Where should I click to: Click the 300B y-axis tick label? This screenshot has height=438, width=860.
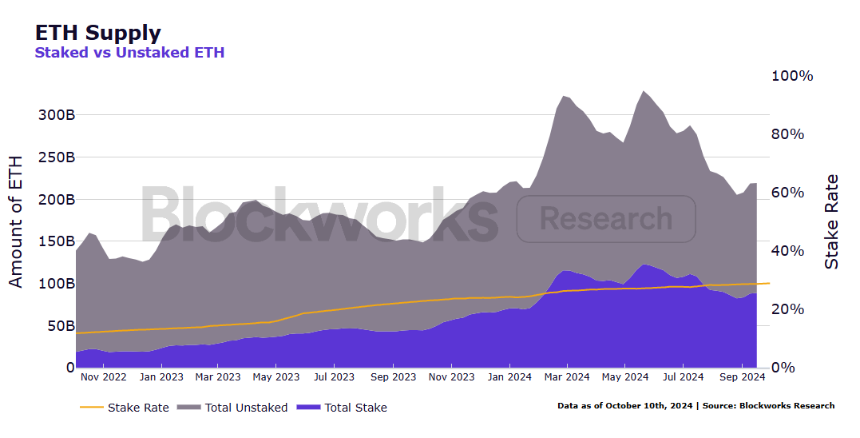pyautogui.click(x=56, y=115)
